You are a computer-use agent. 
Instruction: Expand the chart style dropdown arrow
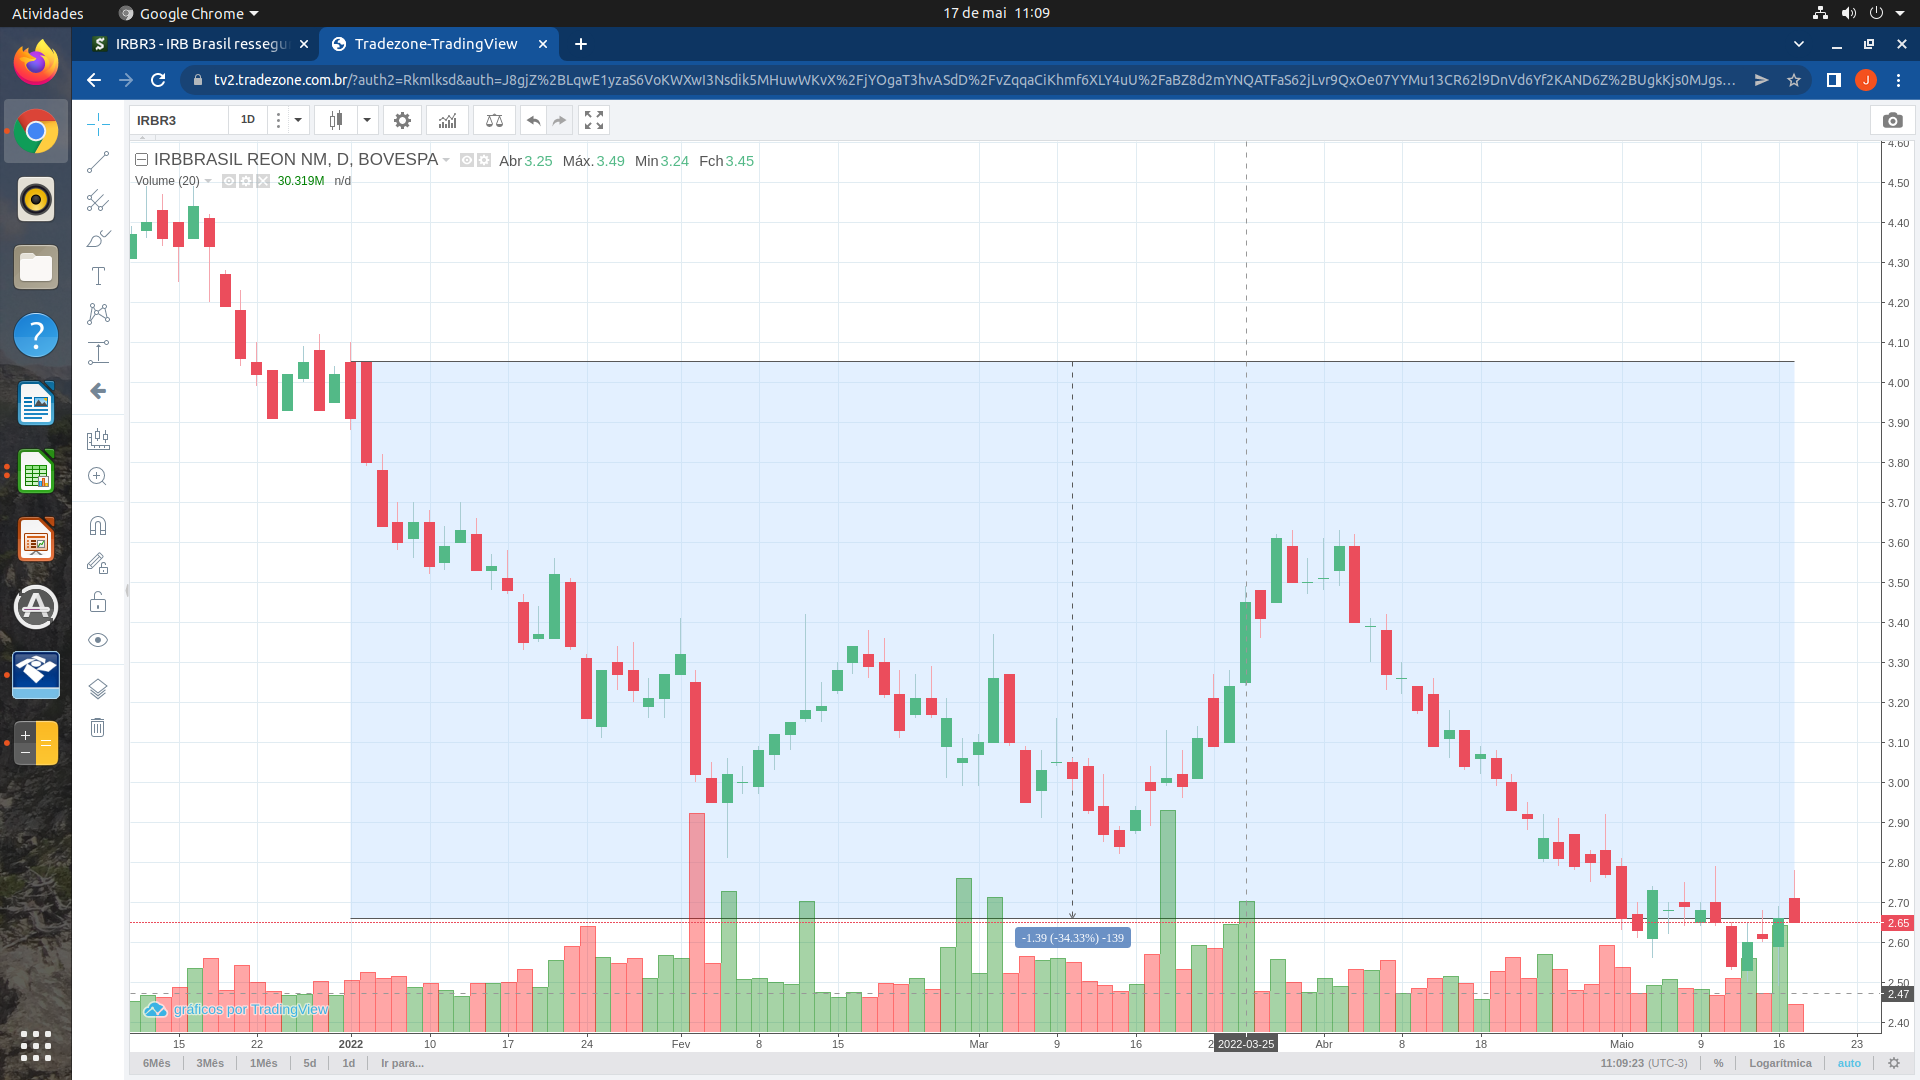click(367, 120)
